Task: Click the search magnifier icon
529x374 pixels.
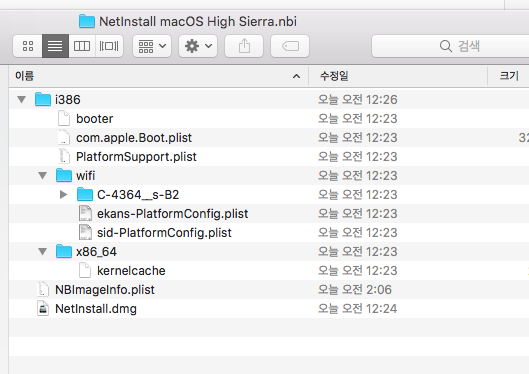Action: tap(446, 46)
